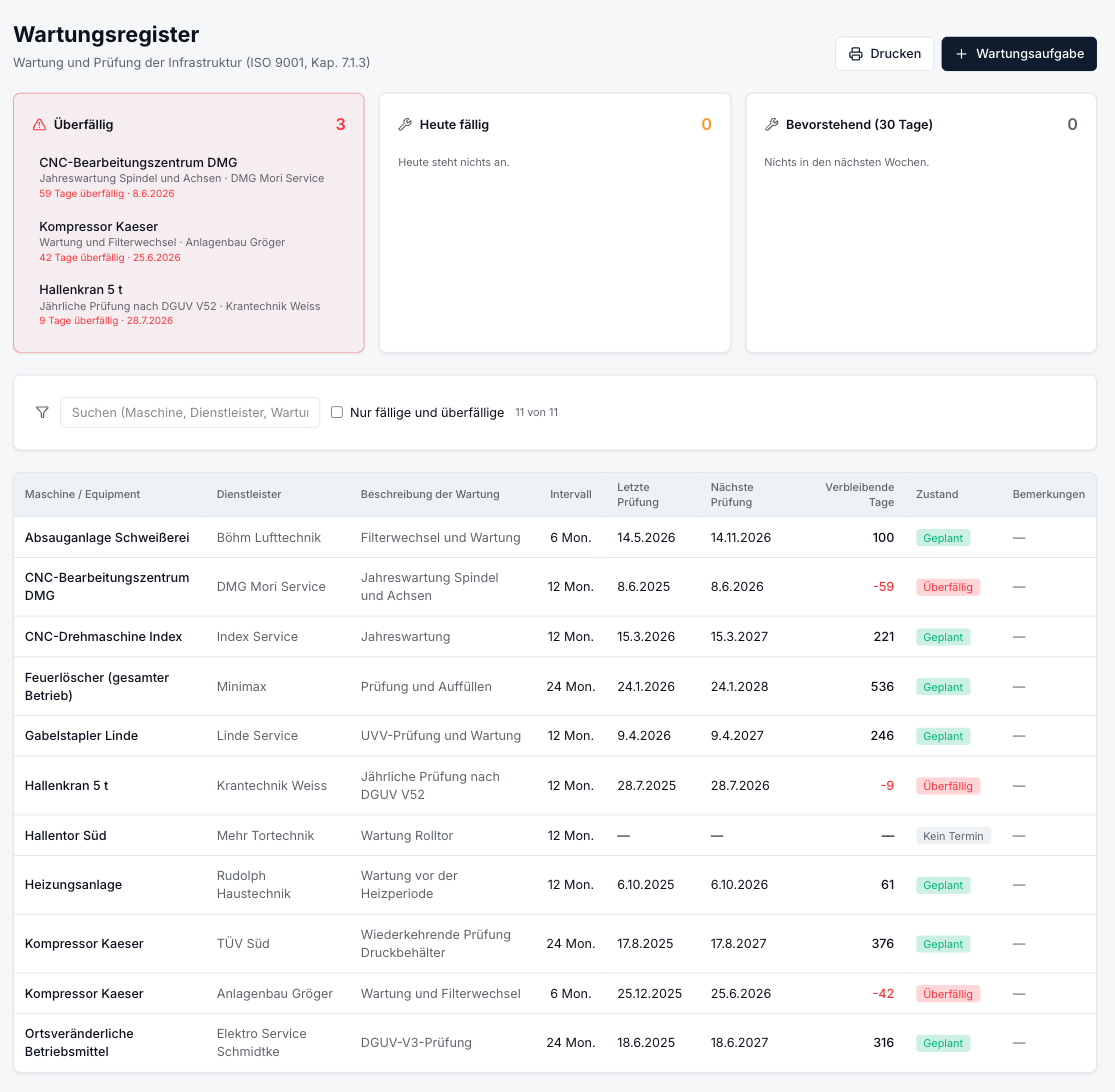Sort by Maschine / Equipment column header
The width and height of the screenshot is (1115, 1092).
coord(82,494)
